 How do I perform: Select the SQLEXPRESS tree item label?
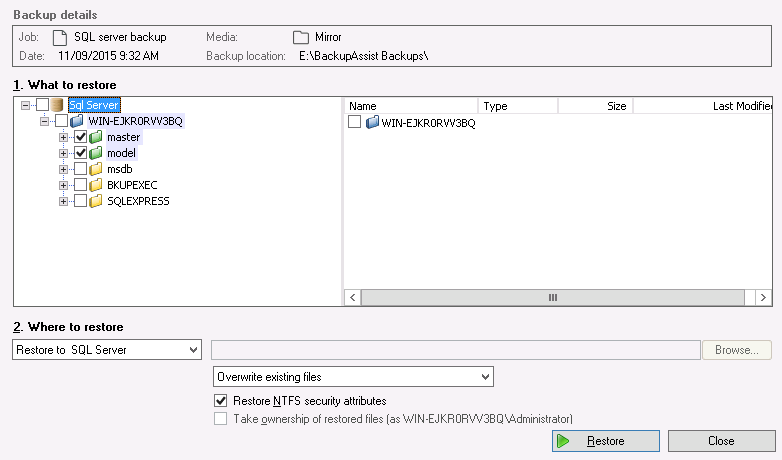click(x=138, y=201)
